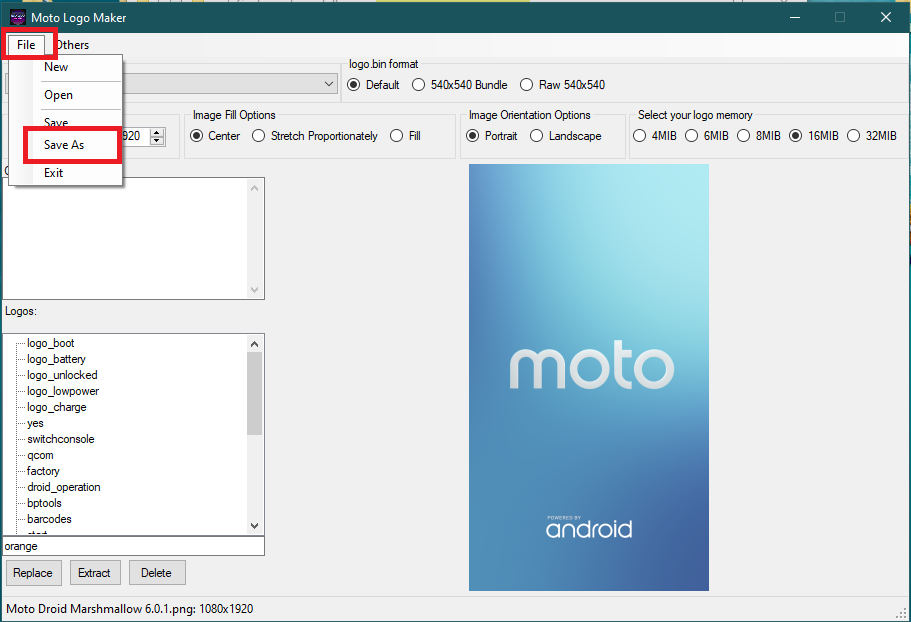
Task: Click Logos list scrollbar down arrow
Action: [x=254, y=526]
